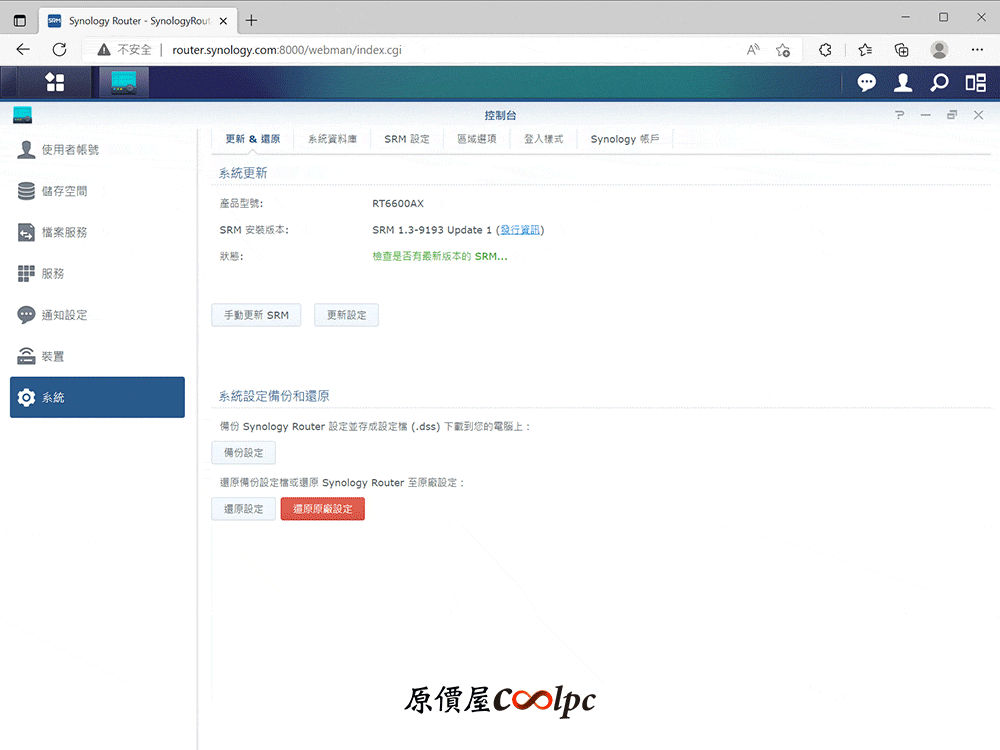The width and height of the screenshot is (1000, 750).
Task: Click the RT6600AX model value text
Action: pyautogui.click(x=398, y=203)
